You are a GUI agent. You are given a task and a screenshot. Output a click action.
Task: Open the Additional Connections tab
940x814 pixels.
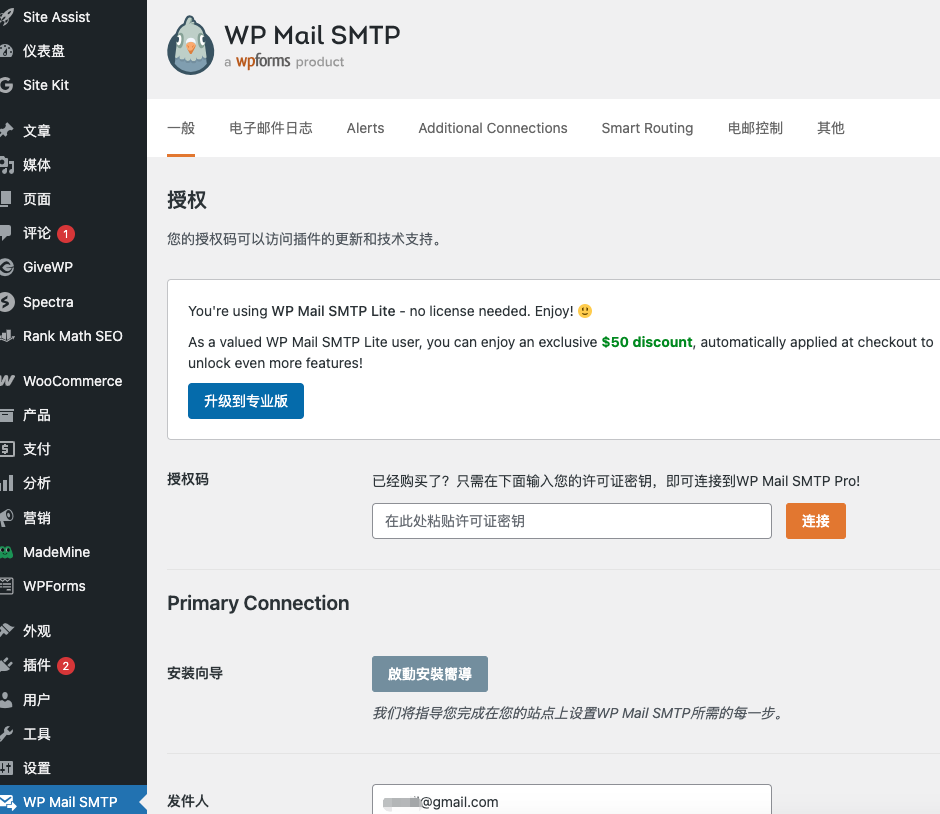tap(492, 128)
